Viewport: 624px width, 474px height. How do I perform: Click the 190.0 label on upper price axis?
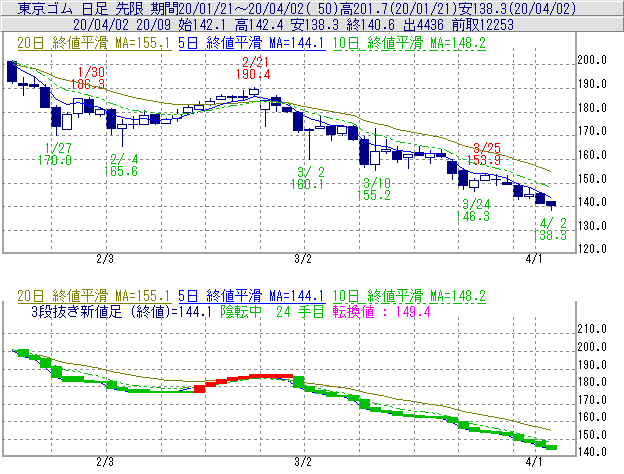coord(593,84)
